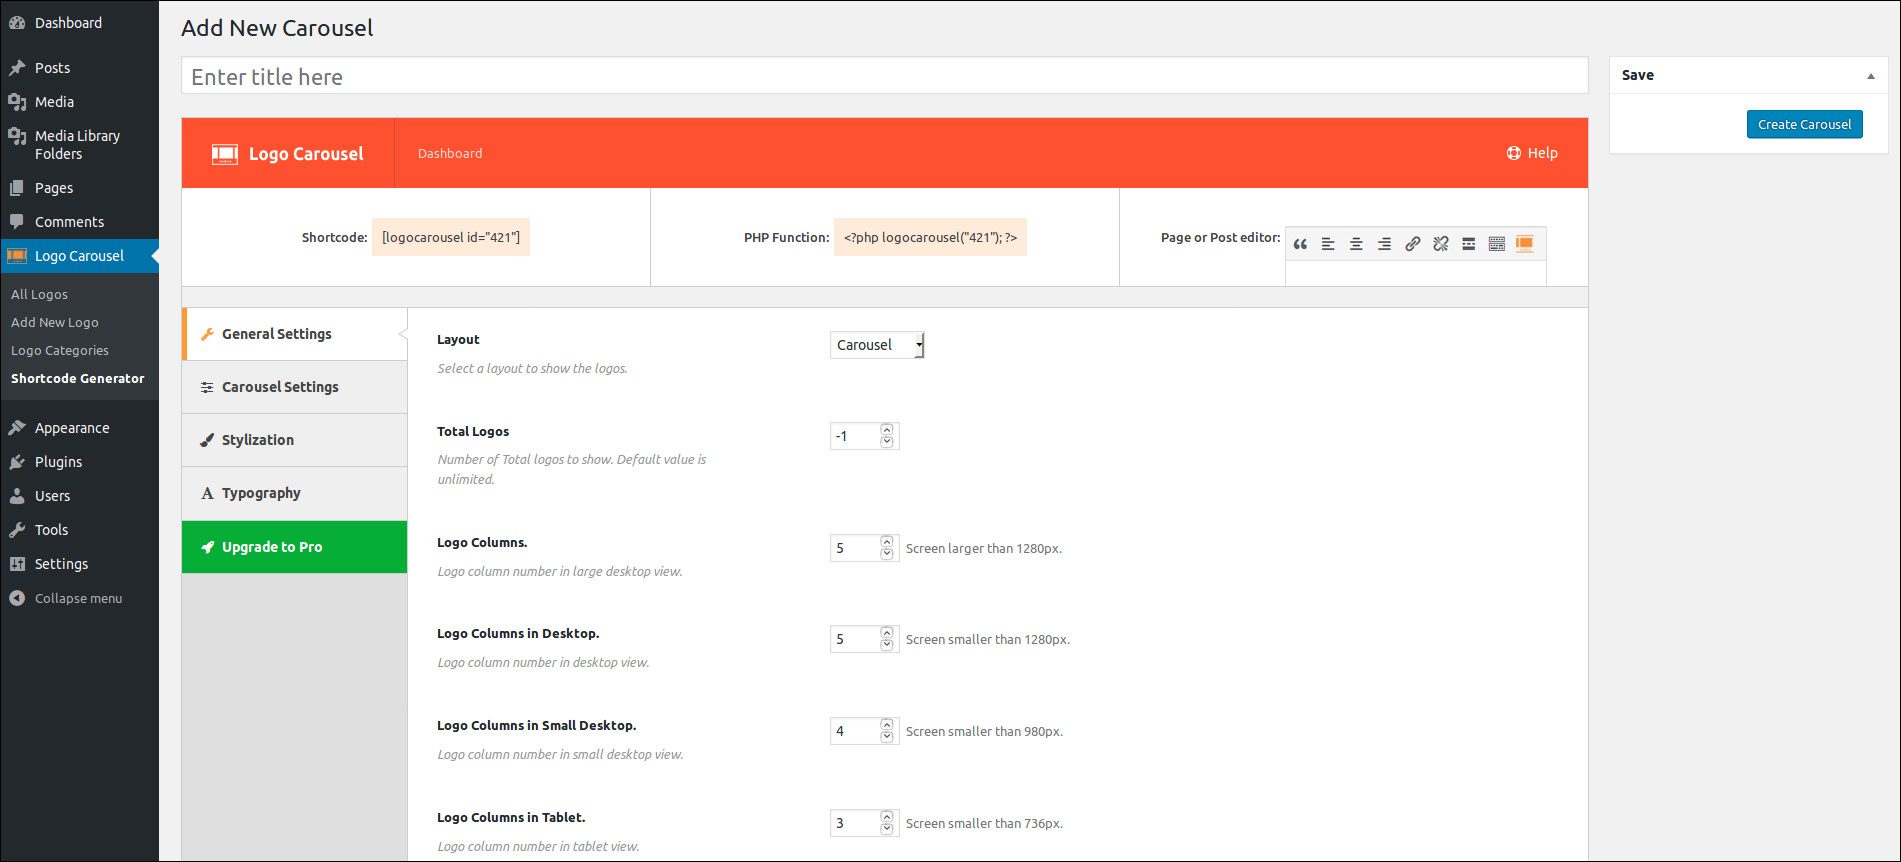Increase the Logo Columns in Desktop value
The image size is (1901, 862).
click(887, 633)
